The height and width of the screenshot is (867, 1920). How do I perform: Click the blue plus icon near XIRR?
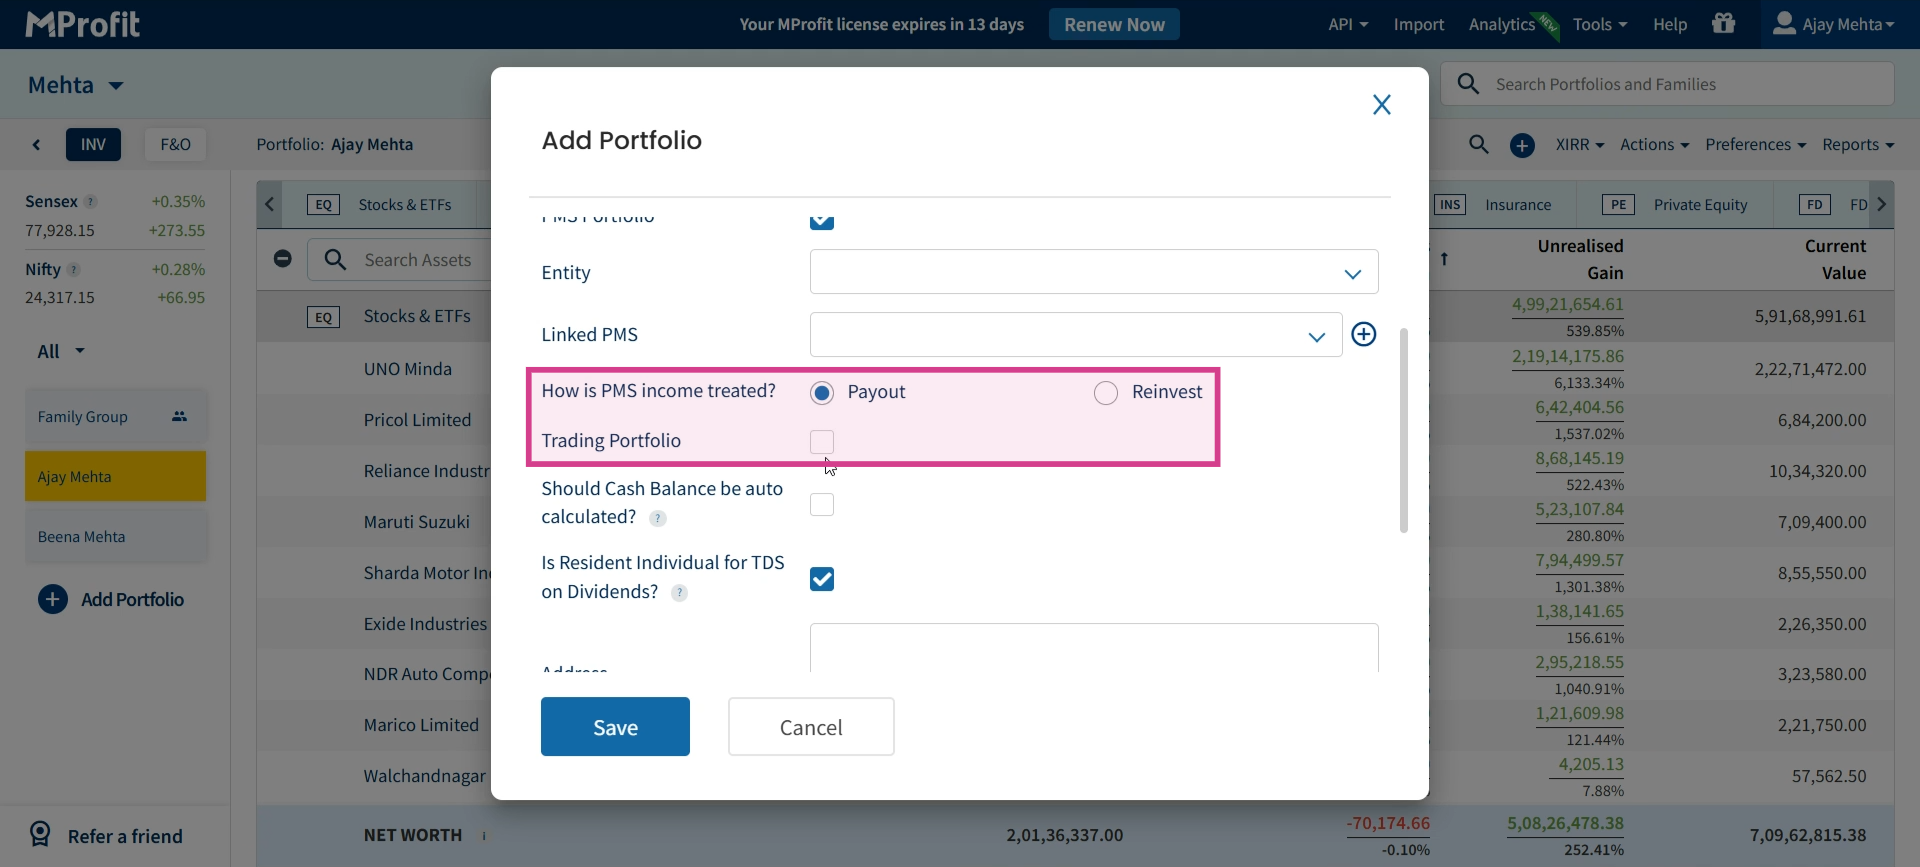(1522, 145)
